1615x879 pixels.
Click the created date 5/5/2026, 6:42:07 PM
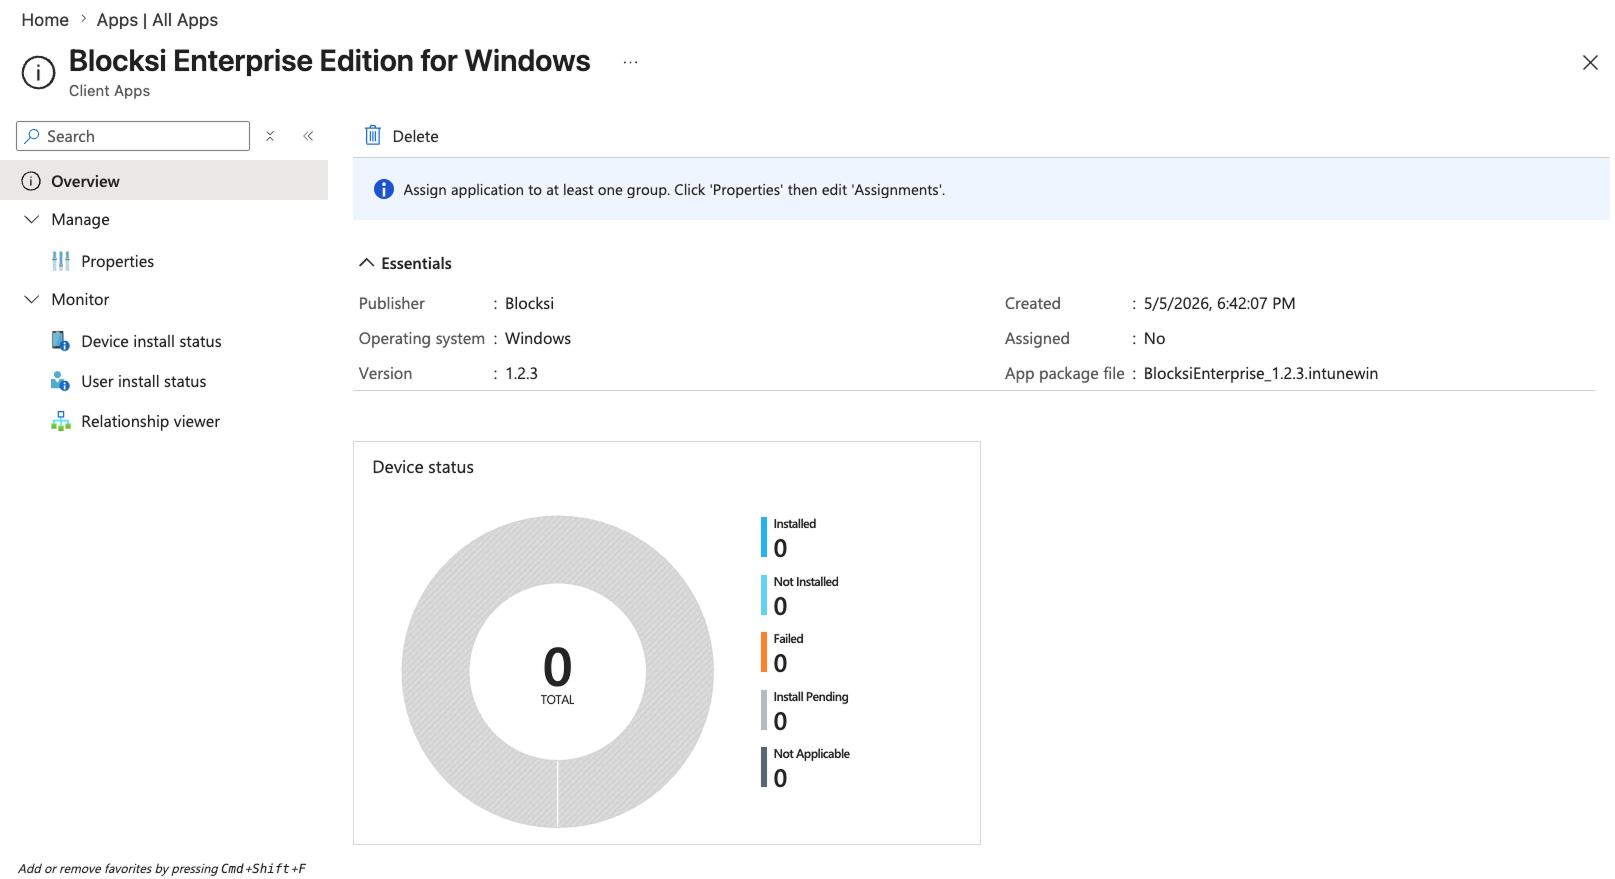pos(1219,303)
